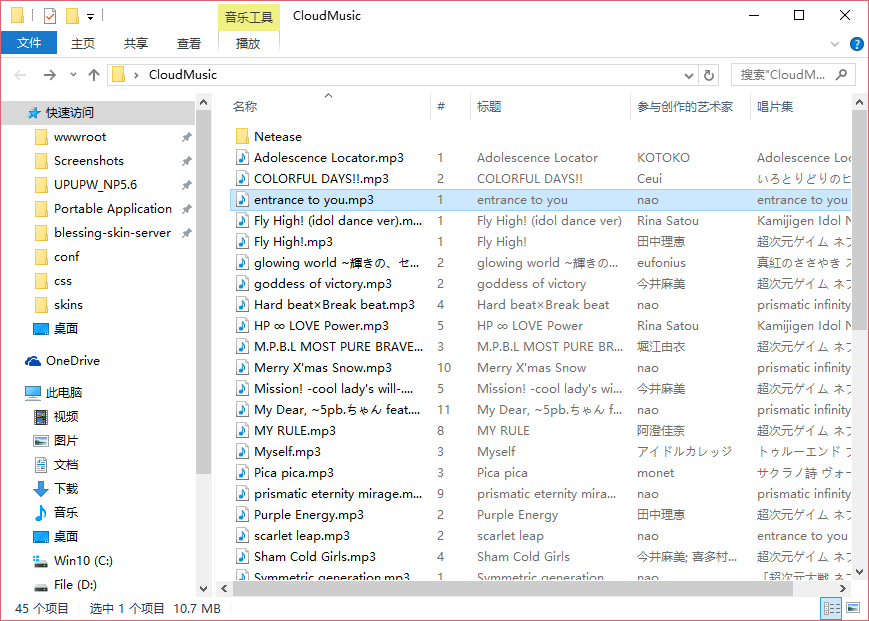Select goddess of victory.mp3 file icon

[242, 284]
